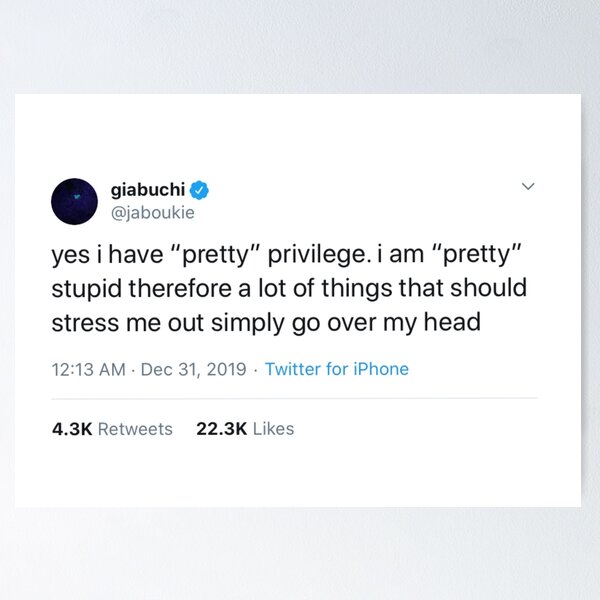The width and height of the screenshot is (600, 600).
Task: Click the gray background above the poster
Action: (x=300, y=45)
